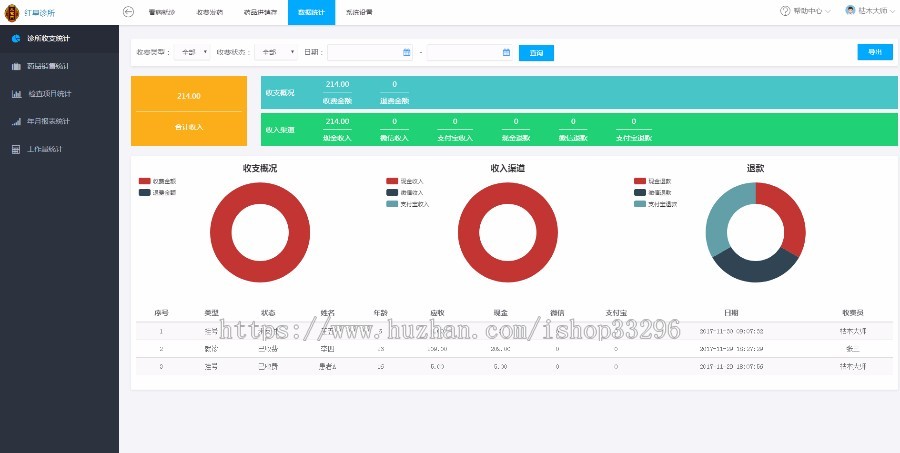Screen dimensions: 900x453
Task: Toggle 收费金额 legend in 收支概况 chart
Action: tap(157, 181)
